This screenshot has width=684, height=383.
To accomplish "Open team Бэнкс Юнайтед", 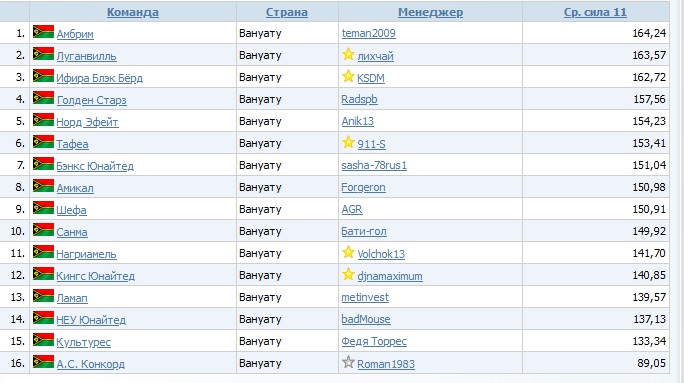I will pyautogui.click(x=95, y=166).
